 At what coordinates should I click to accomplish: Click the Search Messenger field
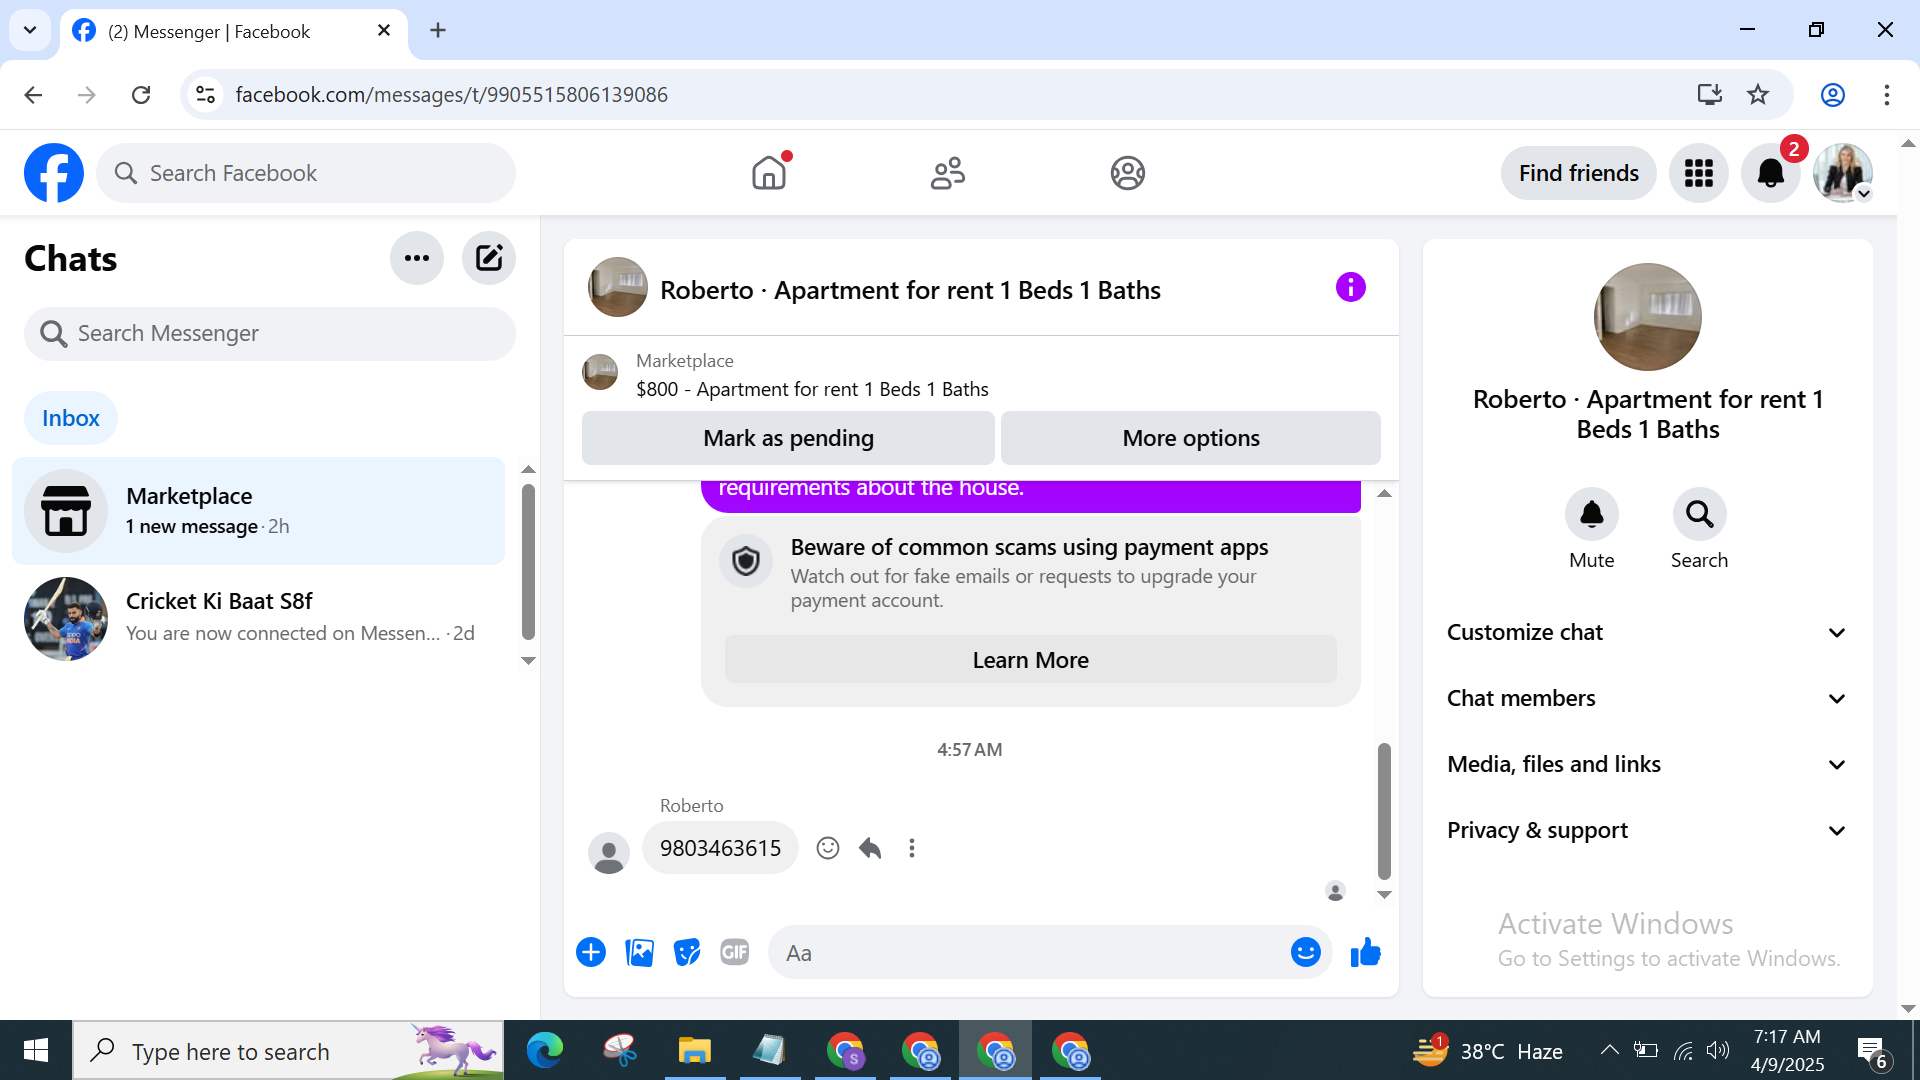(270, 333)
